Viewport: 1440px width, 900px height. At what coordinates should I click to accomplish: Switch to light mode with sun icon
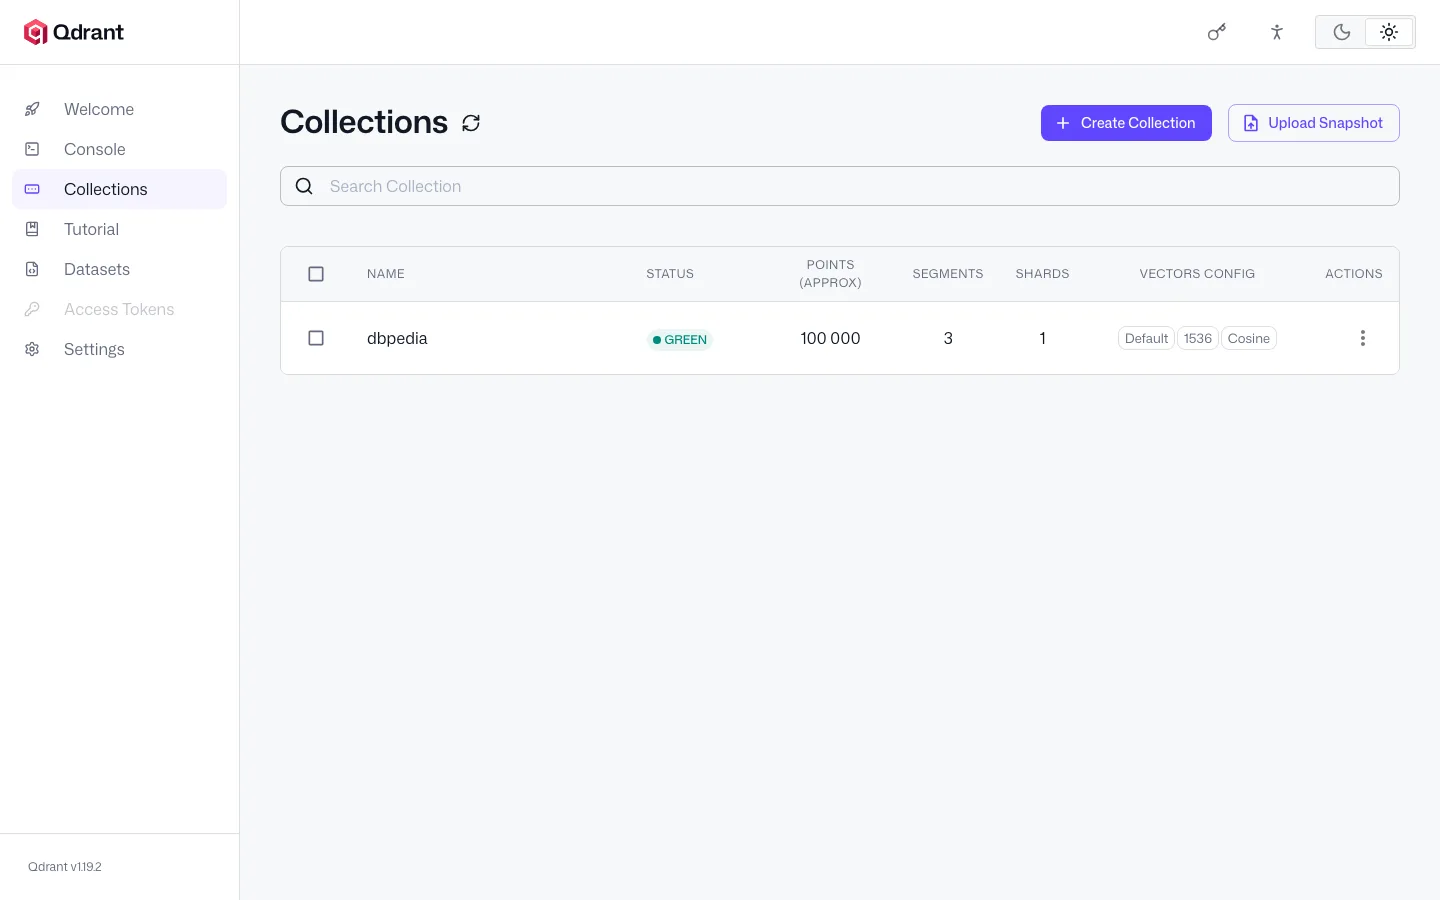click(1389, 32)
